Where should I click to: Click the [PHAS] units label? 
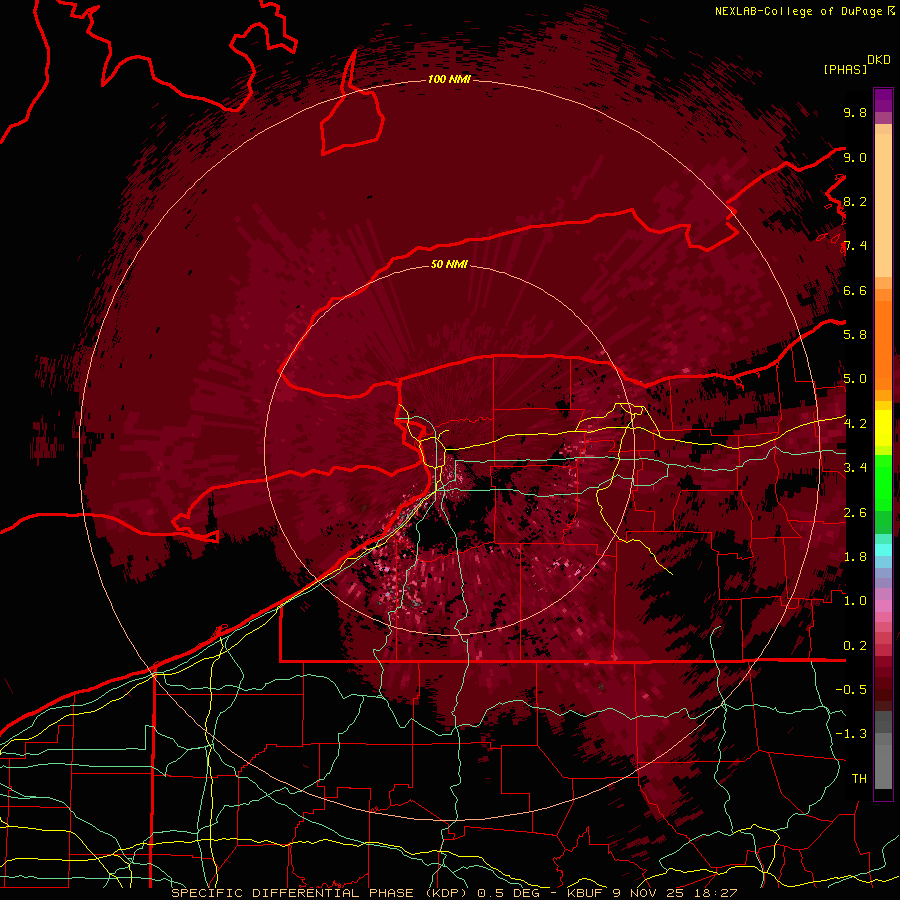coord(845,69)
